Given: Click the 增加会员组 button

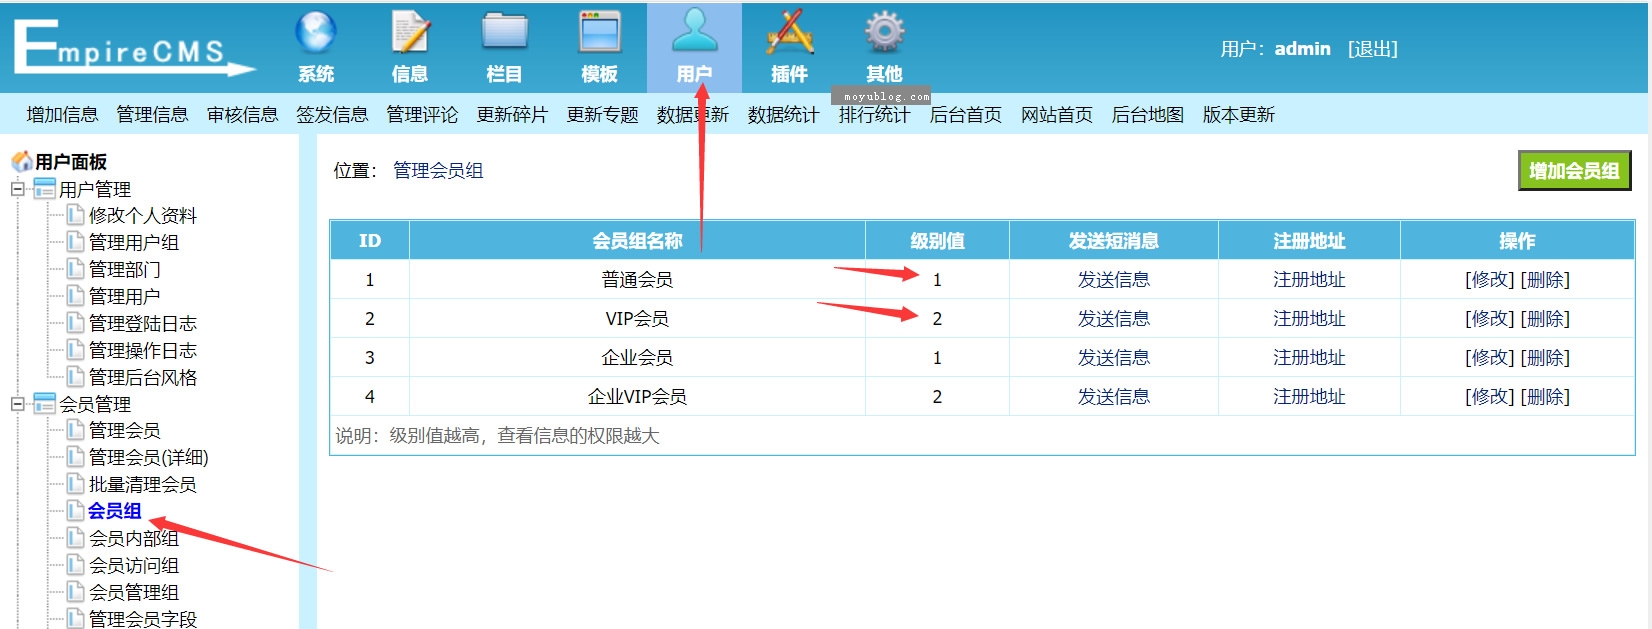Looking at the screenshot, I should [x=1574, y=170].
